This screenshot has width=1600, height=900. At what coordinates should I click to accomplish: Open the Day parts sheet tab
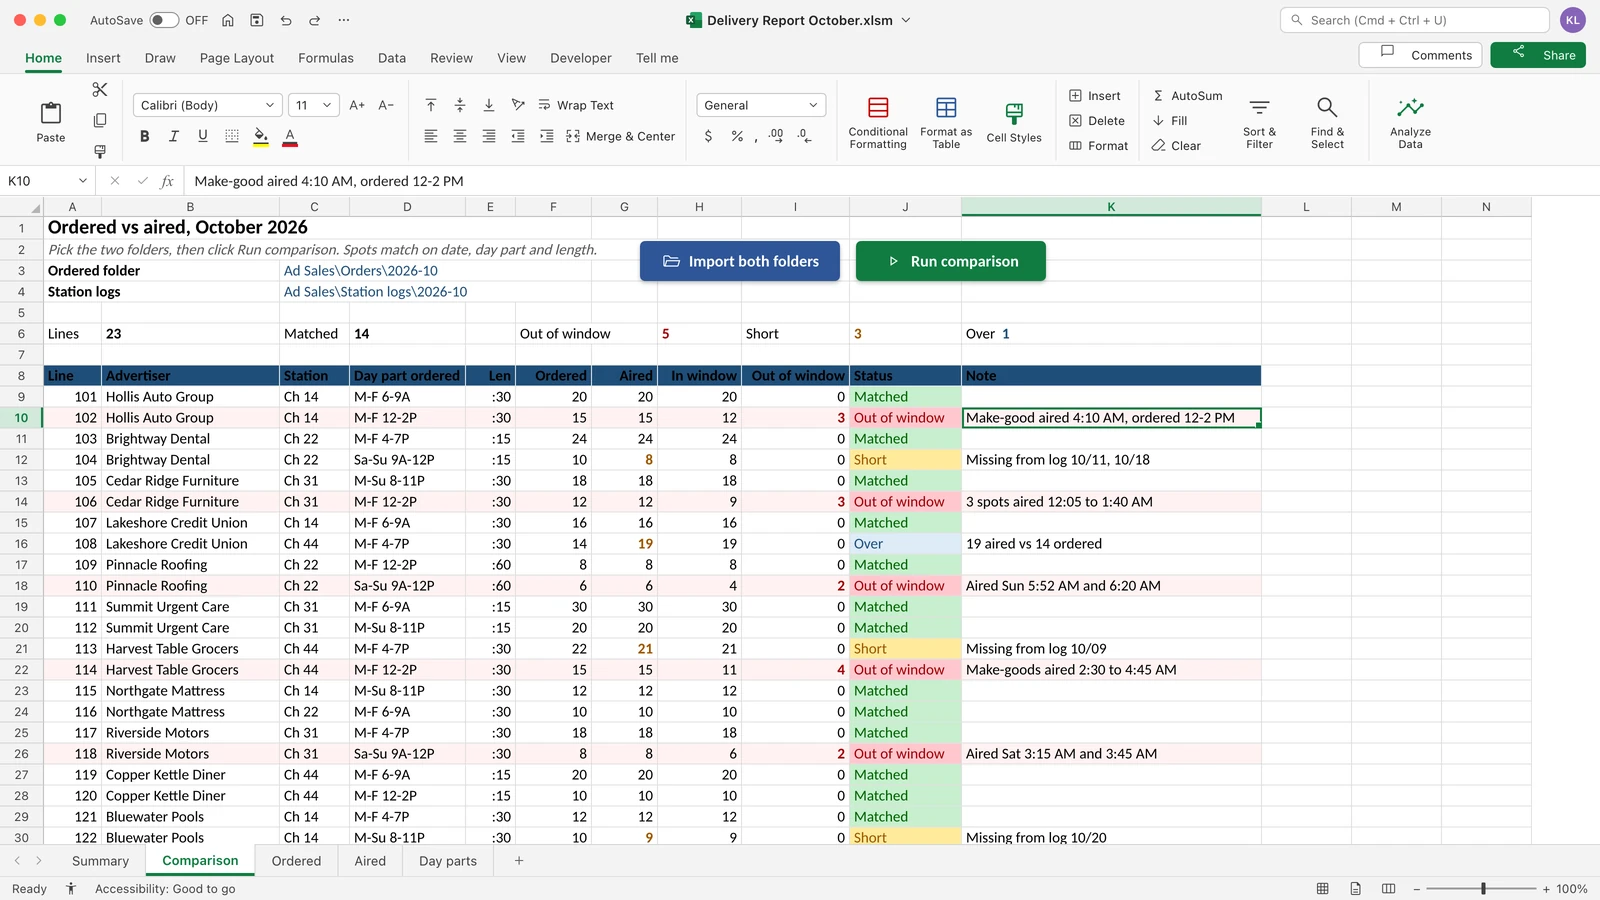(448, 861)
